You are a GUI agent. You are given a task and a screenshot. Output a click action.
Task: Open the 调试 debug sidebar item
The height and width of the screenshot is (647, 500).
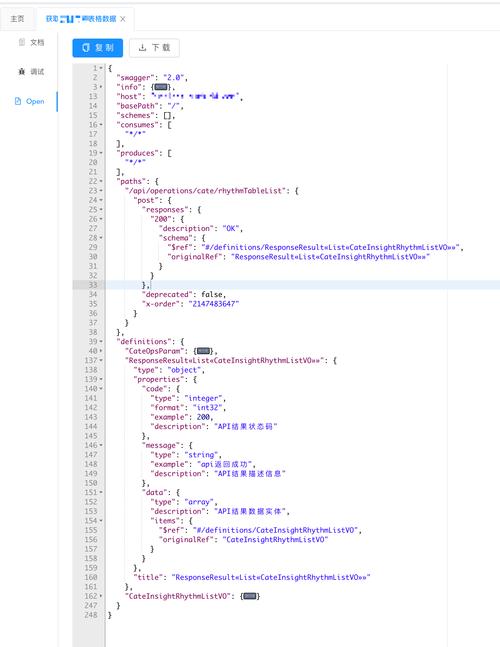[x=31, y=71]
